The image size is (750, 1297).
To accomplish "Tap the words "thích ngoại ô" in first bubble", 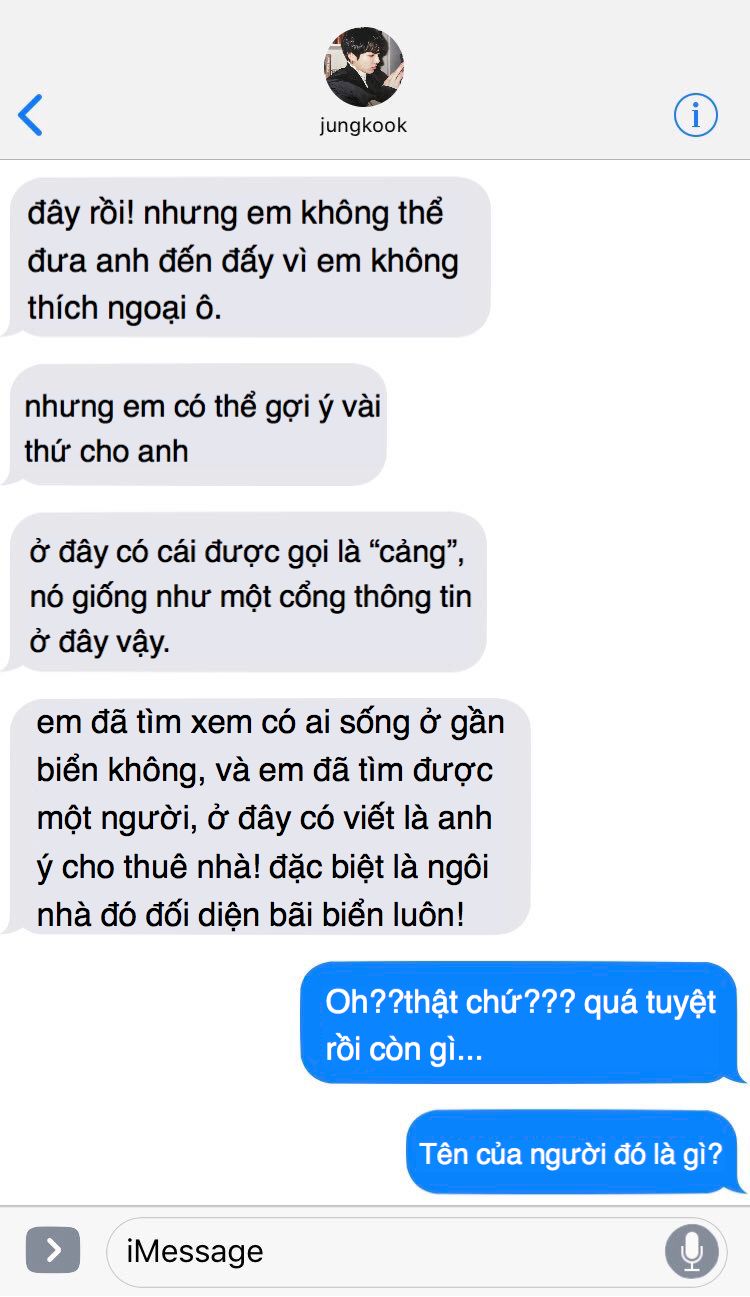I will 124,308.
